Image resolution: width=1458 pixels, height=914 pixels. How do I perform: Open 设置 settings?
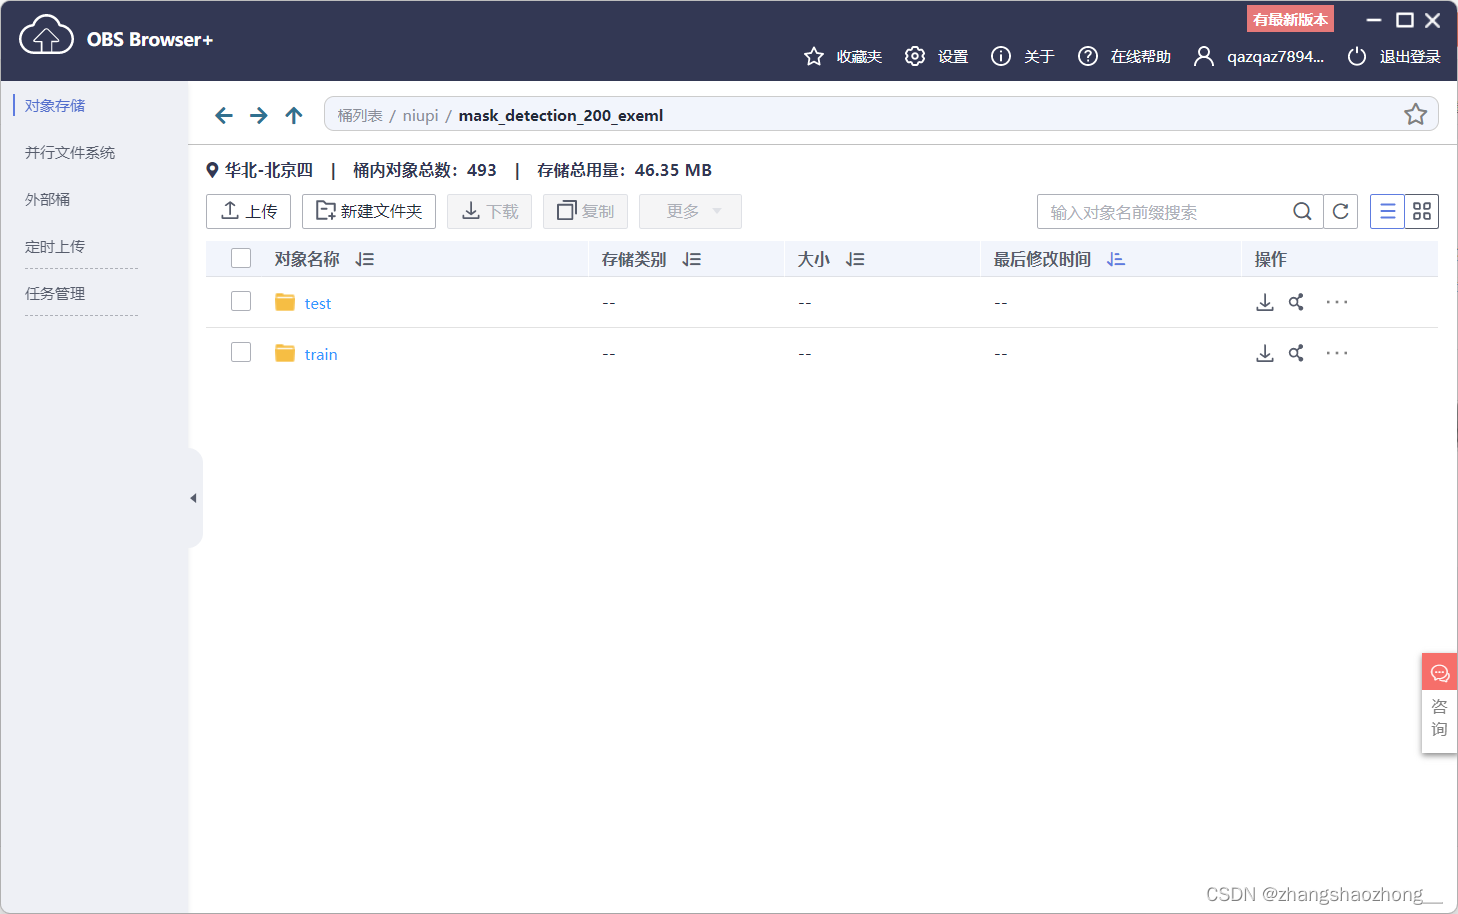click(936, 57)
